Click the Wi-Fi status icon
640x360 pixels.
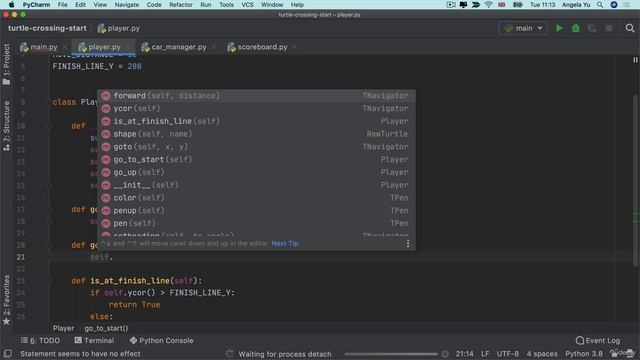coord(489,4)
